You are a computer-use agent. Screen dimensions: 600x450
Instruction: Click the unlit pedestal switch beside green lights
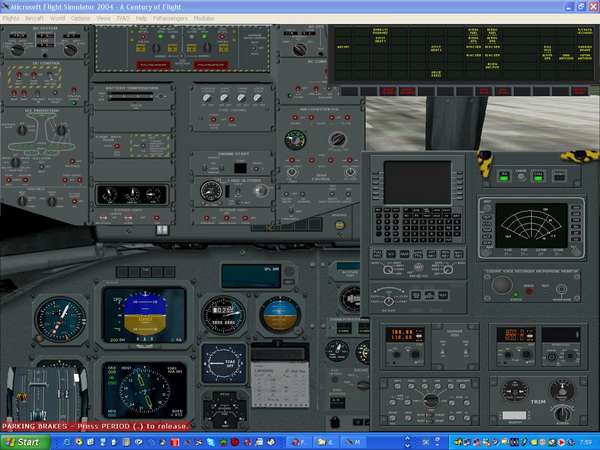(559, 177)
